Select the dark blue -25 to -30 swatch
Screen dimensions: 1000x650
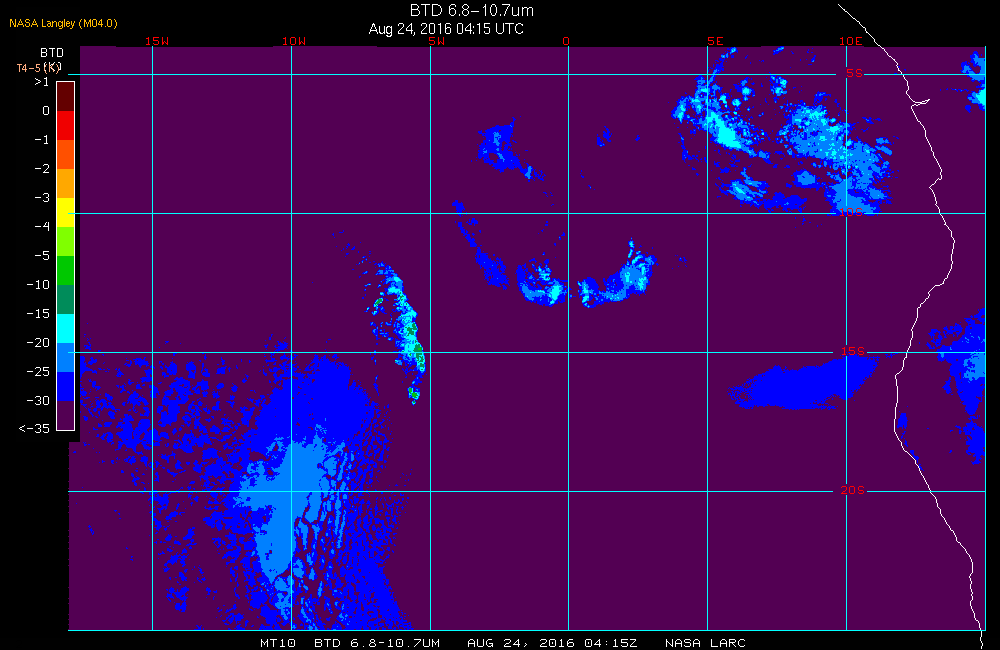(66, 387)
